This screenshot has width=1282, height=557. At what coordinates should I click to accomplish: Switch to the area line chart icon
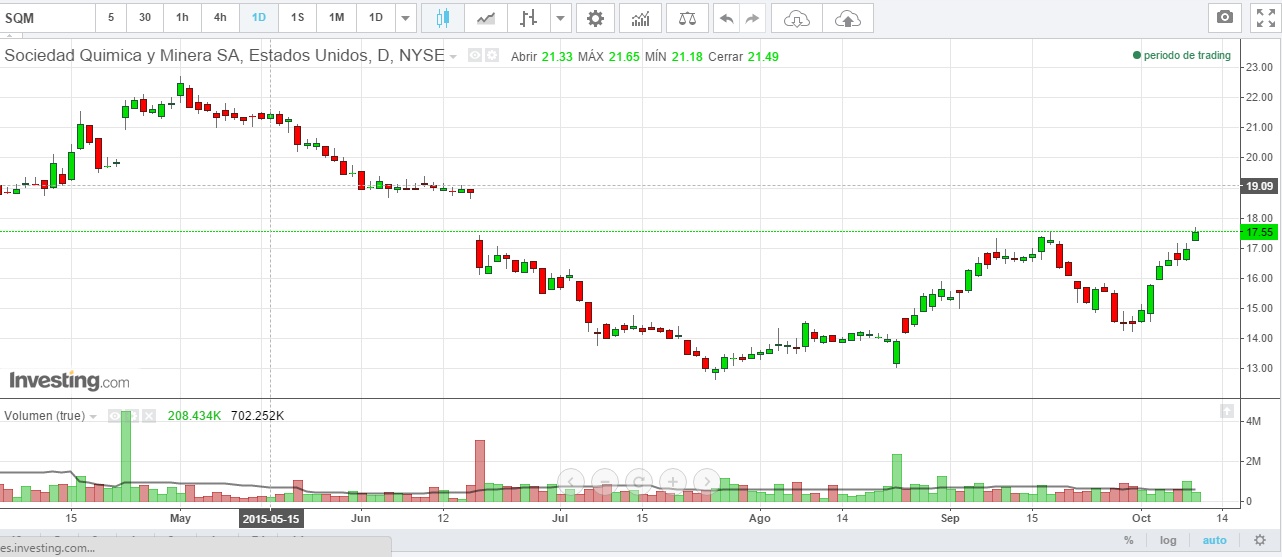click(x=486, y=18)
